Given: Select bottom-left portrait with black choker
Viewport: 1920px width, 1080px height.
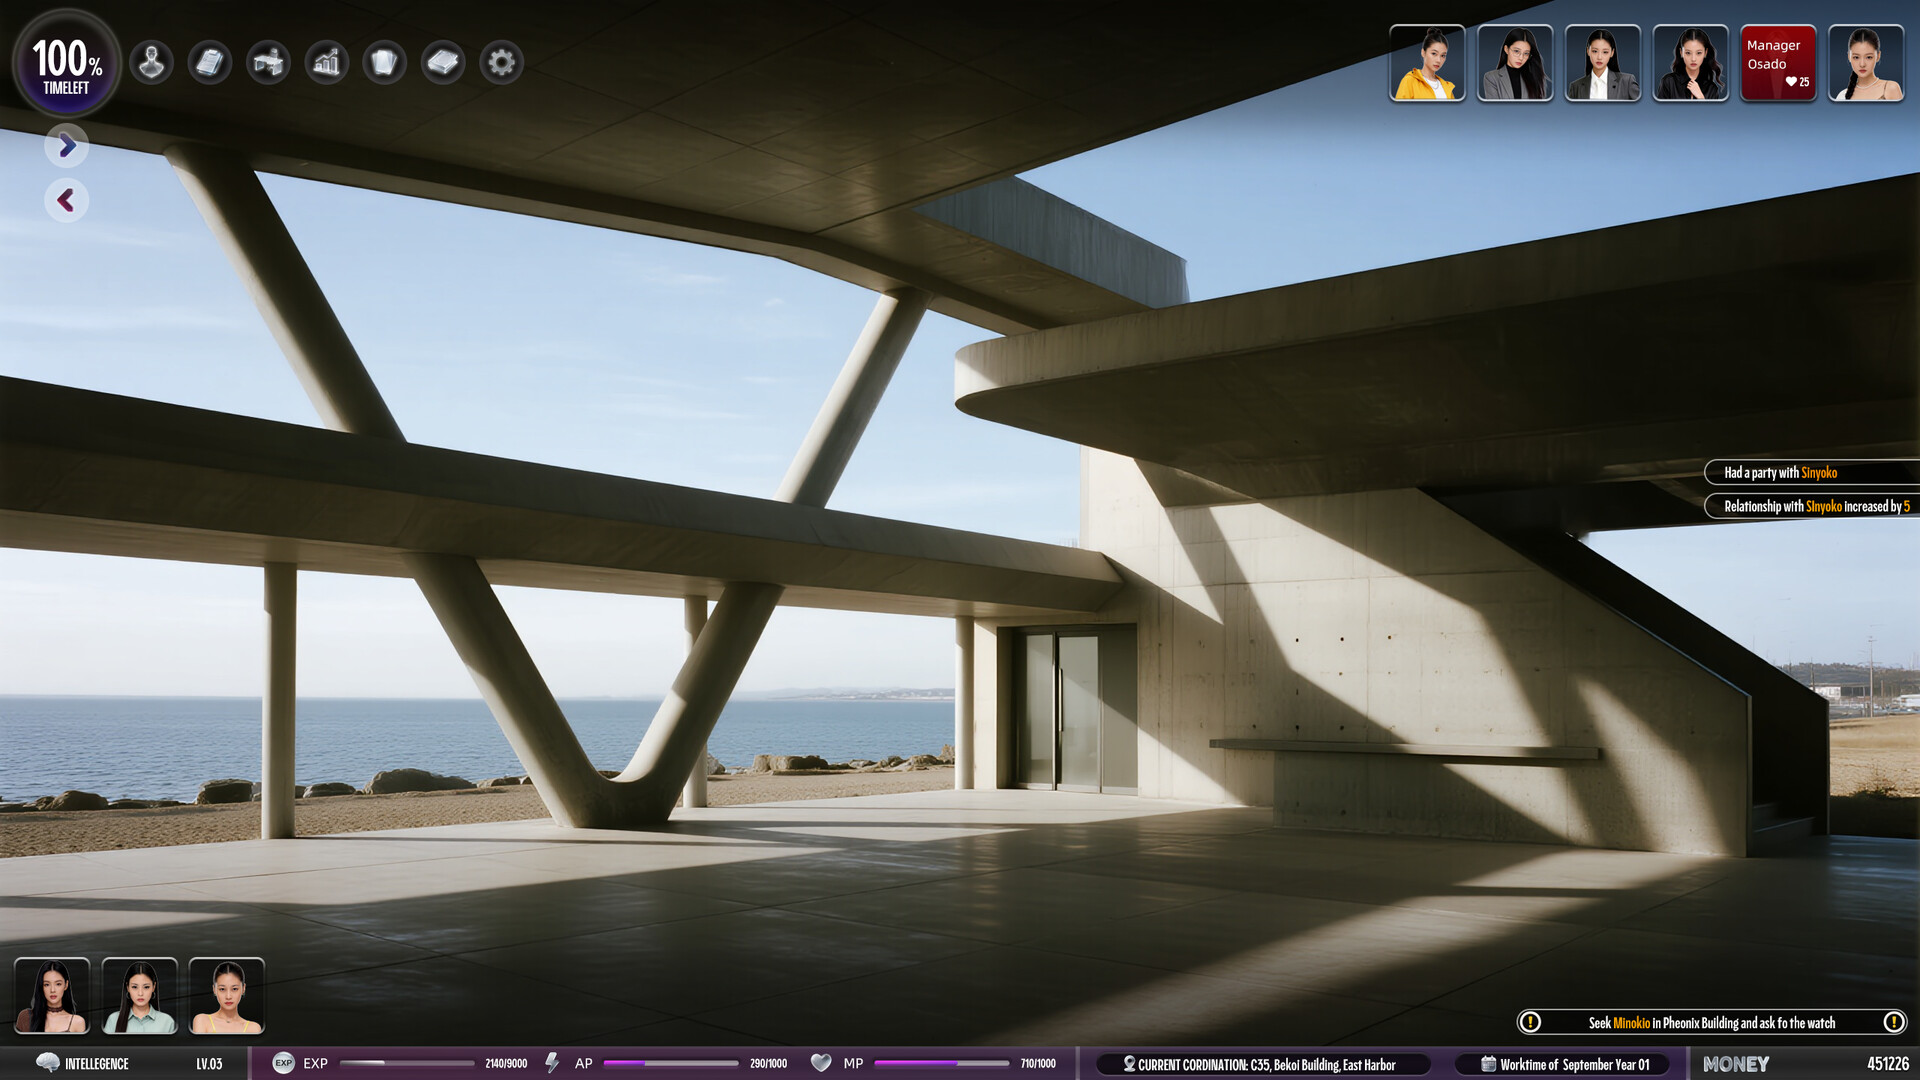Looking at the screenshot, I should pyautogui.click(x=52, y=995).
